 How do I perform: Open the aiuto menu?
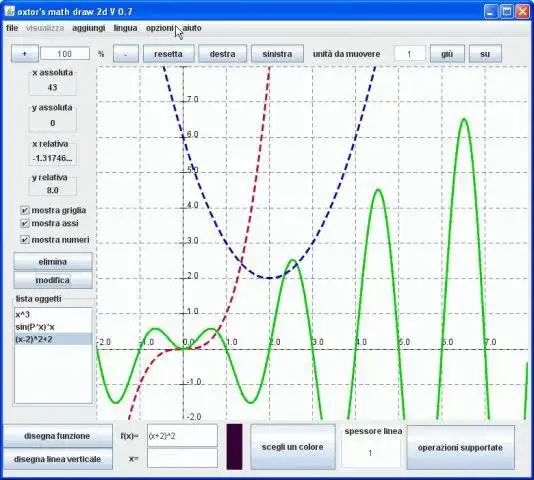pos(192,28)
